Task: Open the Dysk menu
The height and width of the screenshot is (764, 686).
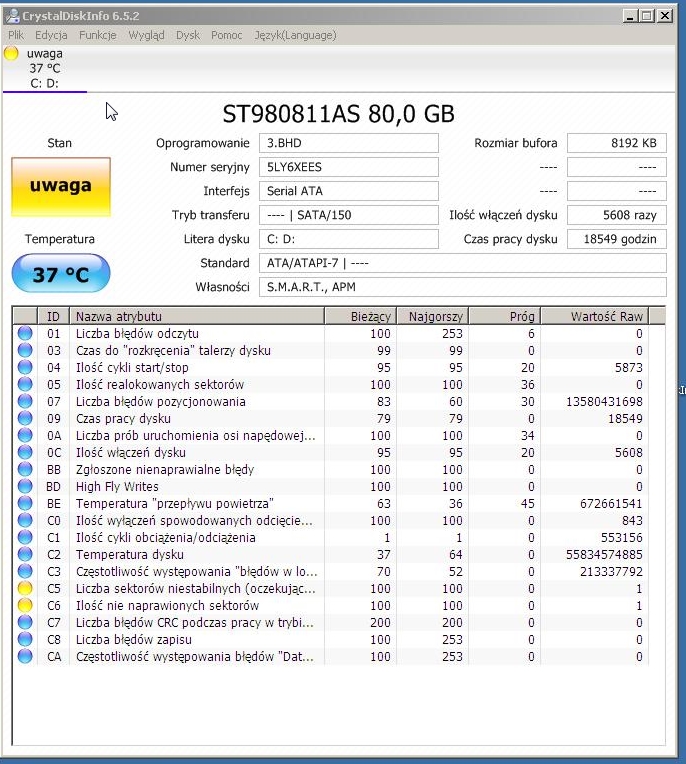Action: click(188, 35)
